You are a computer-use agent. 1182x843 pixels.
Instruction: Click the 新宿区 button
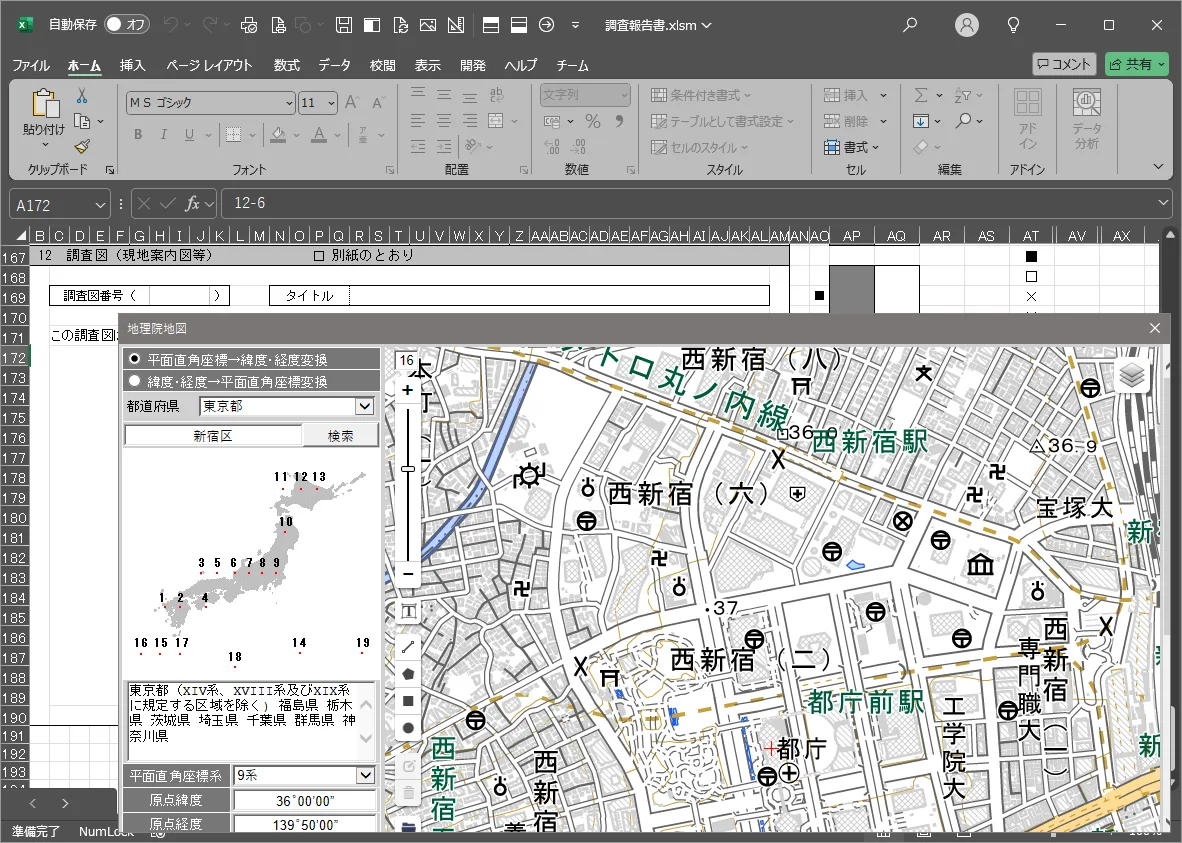point(213,436)
